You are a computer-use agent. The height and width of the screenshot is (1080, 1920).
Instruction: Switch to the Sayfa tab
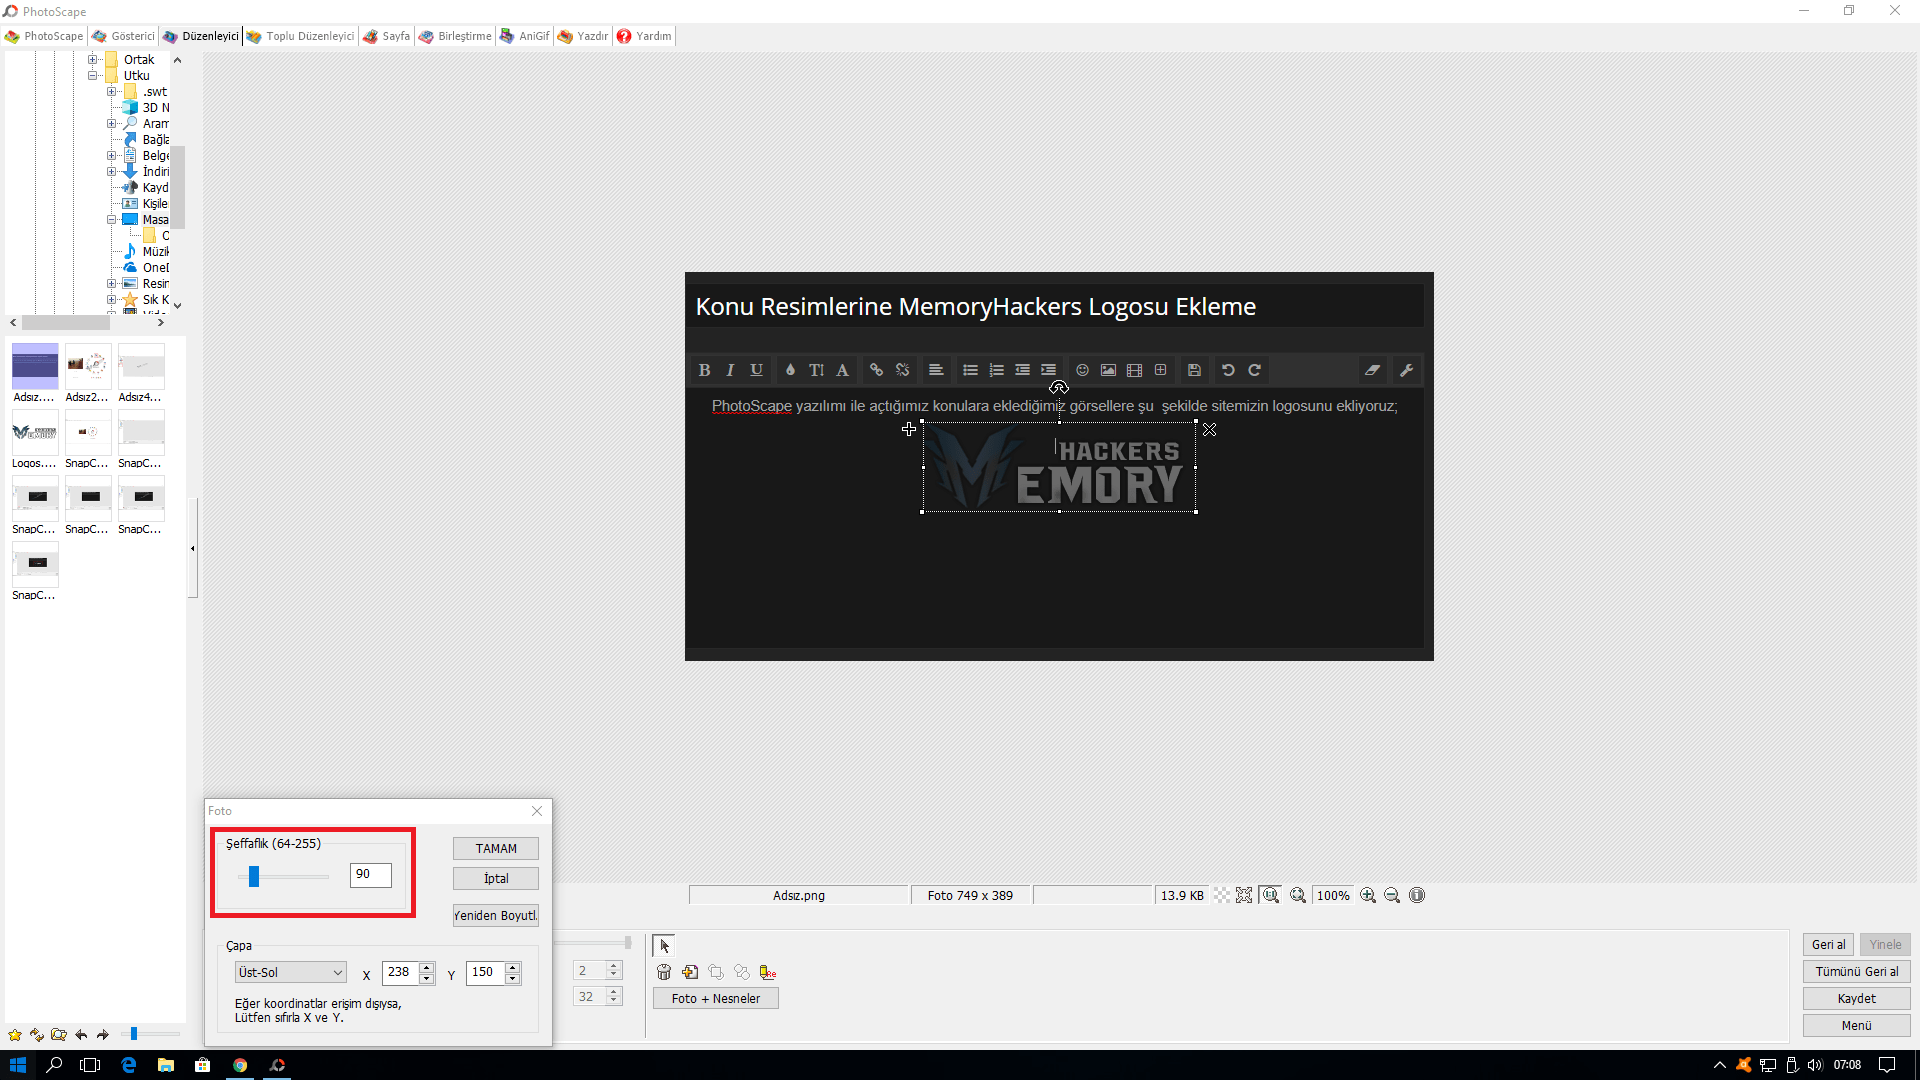[x=386, y=36]
